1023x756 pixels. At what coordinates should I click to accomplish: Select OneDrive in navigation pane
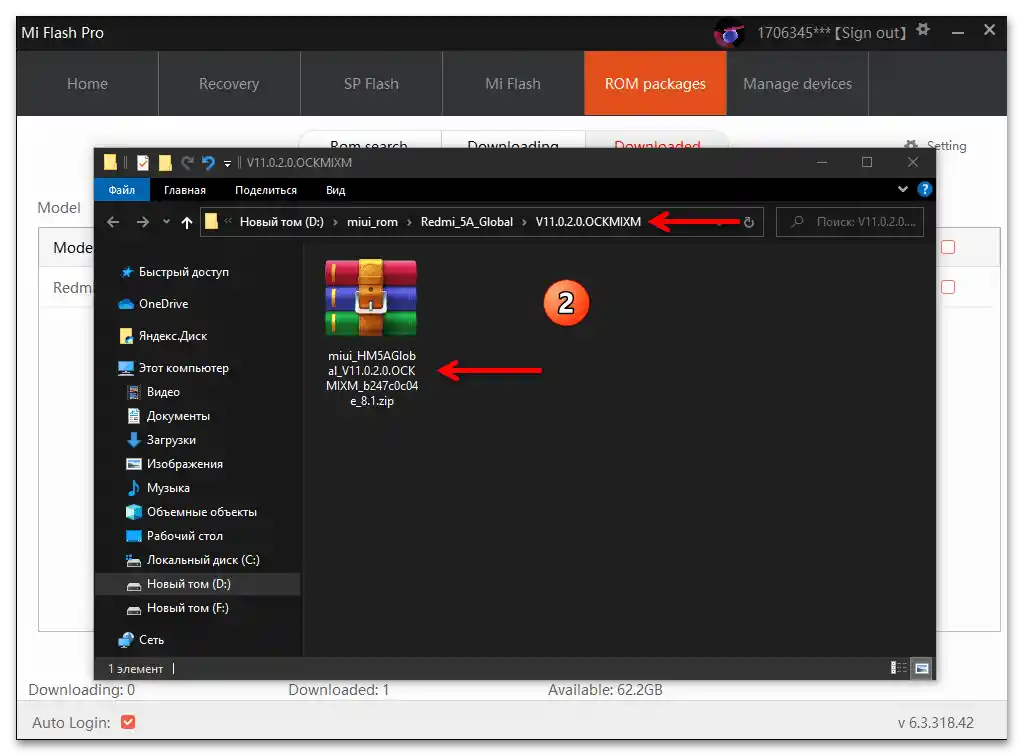(153, 304)
